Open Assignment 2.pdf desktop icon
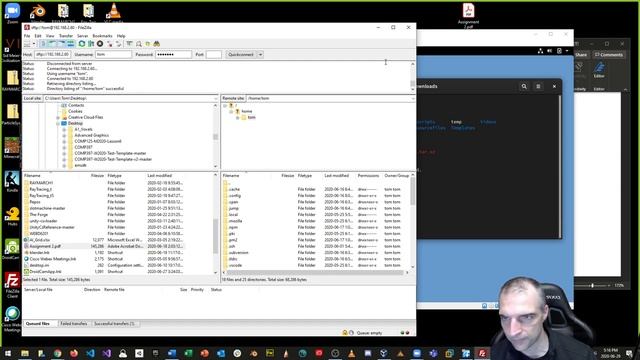 [468, 16]
